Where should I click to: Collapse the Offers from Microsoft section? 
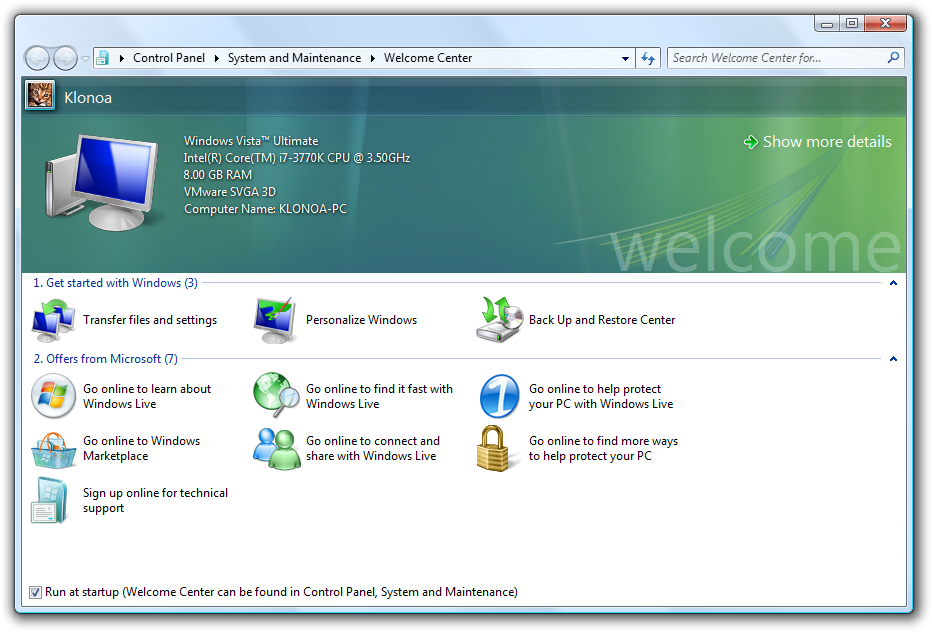pyautogui.click(x=893, y=359)
